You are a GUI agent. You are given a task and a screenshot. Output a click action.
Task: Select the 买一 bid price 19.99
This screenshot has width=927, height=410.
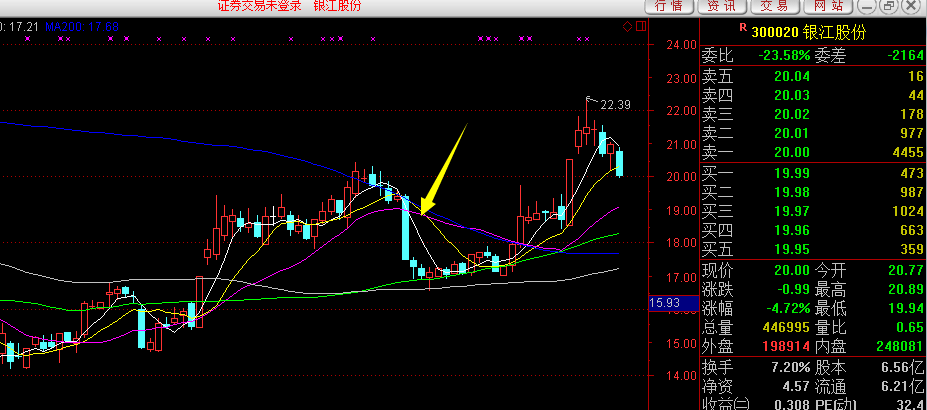[x=792, y=173]
